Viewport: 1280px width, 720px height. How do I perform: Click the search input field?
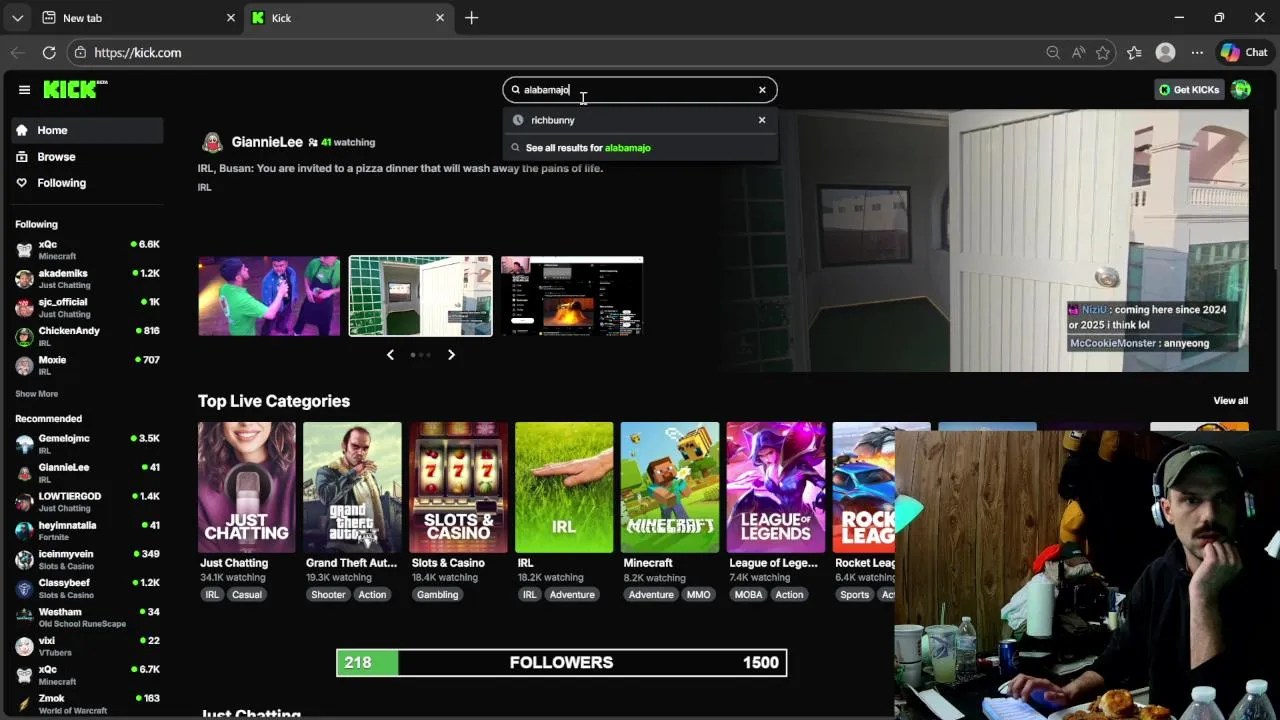(640, 90)
